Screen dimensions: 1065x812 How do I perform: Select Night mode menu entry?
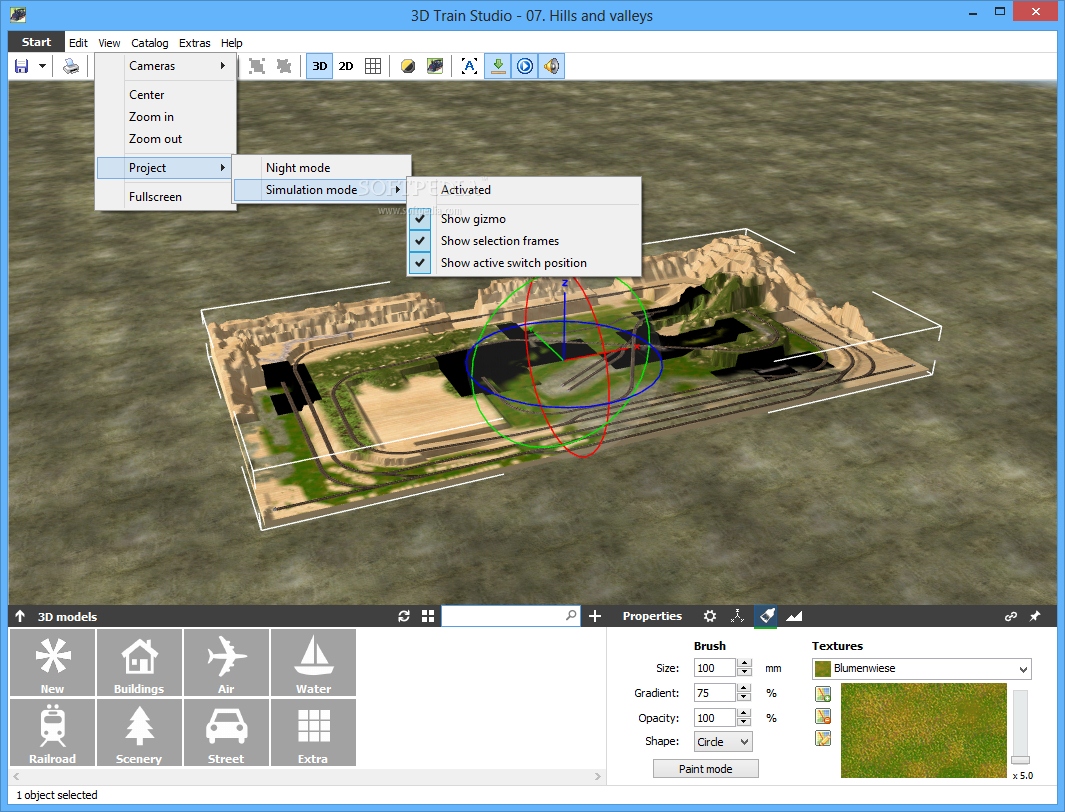(322, 168)
